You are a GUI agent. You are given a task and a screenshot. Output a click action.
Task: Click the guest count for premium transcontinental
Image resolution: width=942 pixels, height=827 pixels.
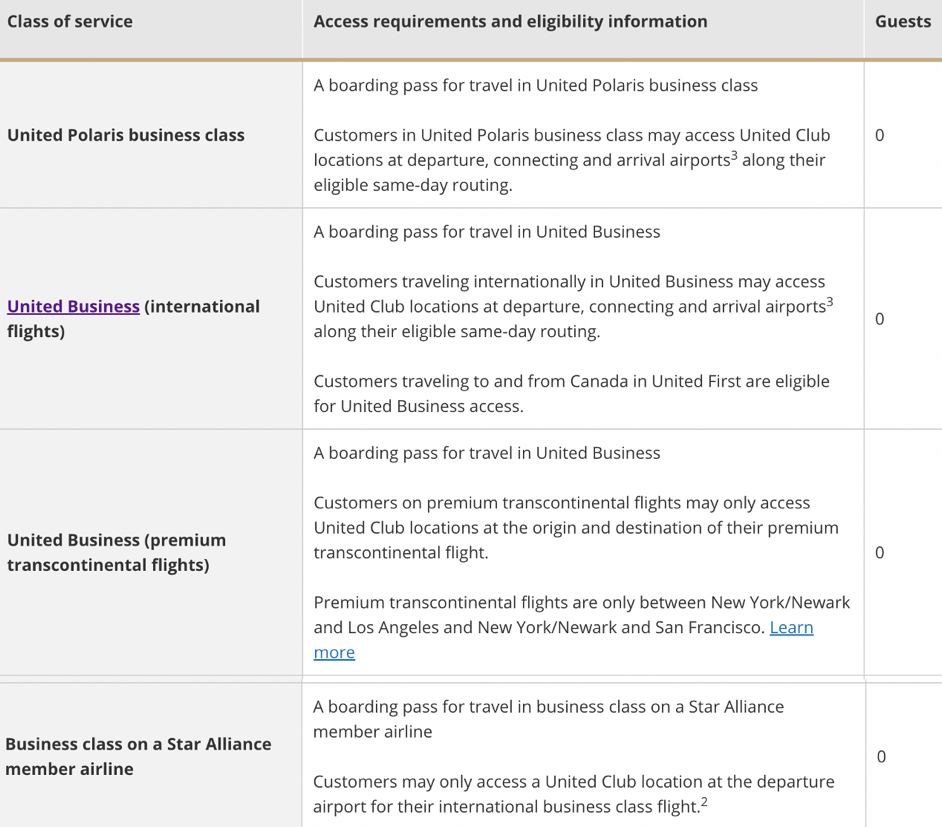[x=879, y=552]
